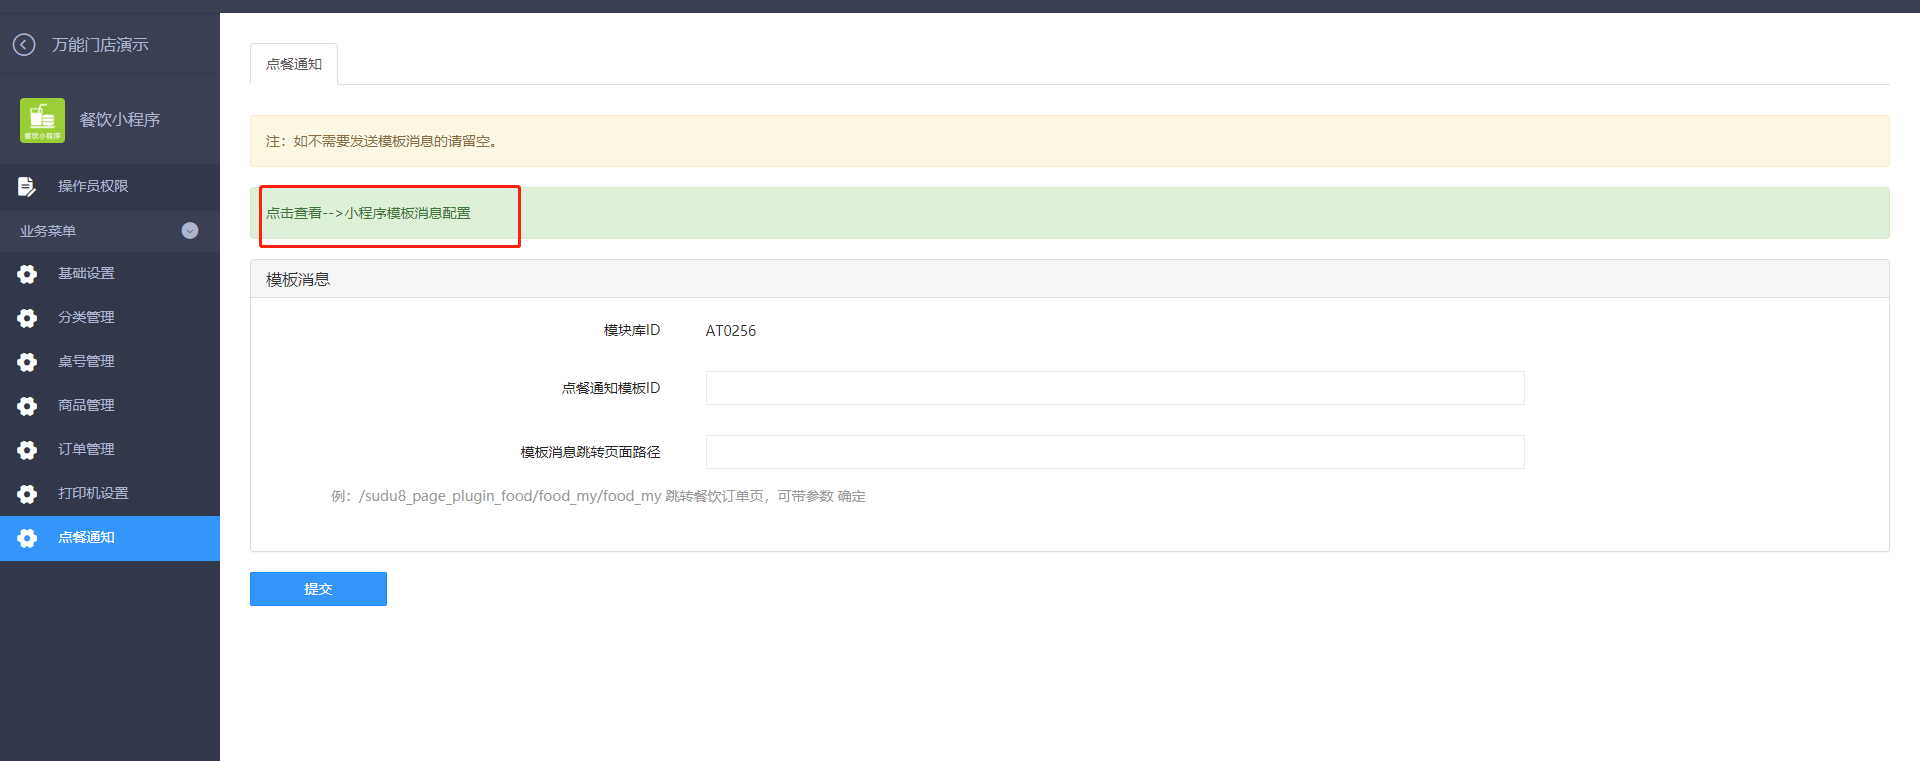The image size is (1920, 761).
Task: Select 桌号管理 in the sidebar
Action: 110,361
